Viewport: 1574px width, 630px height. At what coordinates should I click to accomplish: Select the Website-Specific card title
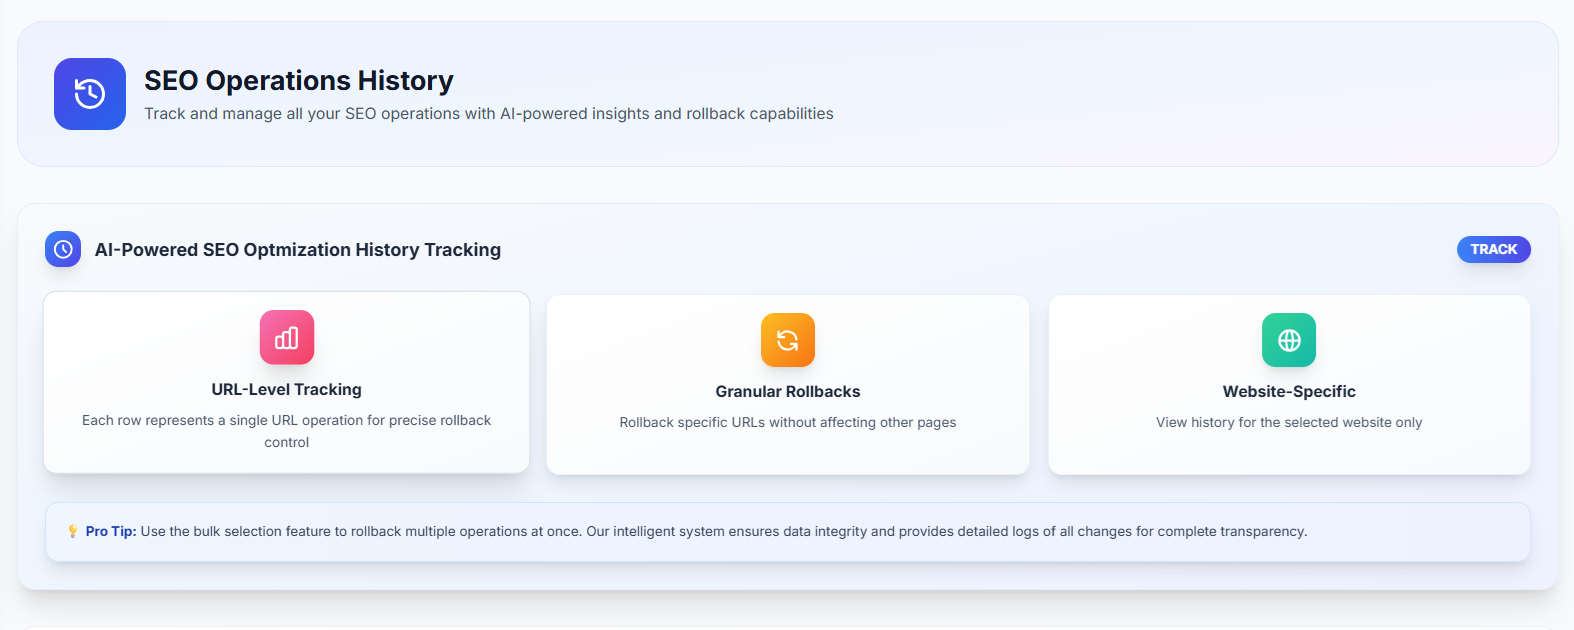pyautogui.click(x=1289, y=392)
